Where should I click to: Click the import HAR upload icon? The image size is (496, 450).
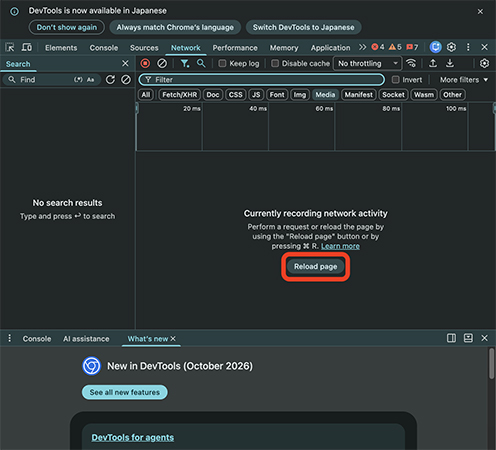tap(433, 63)
